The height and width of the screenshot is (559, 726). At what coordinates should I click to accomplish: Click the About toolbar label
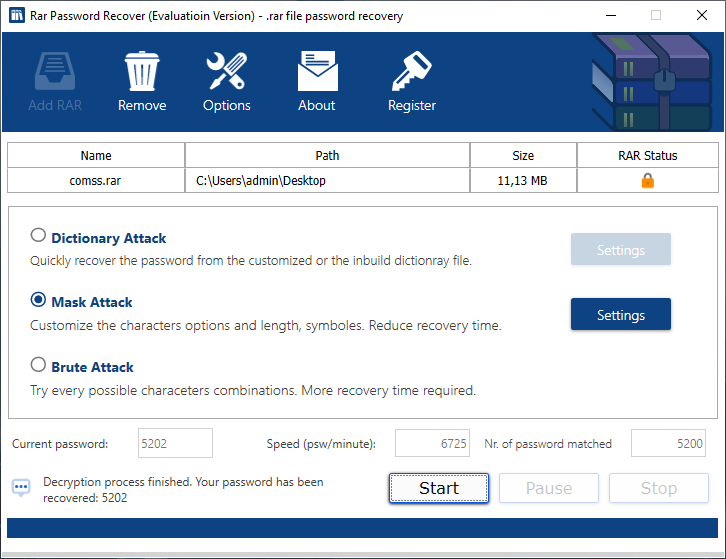pyautogui.click(x=317, y=105)
